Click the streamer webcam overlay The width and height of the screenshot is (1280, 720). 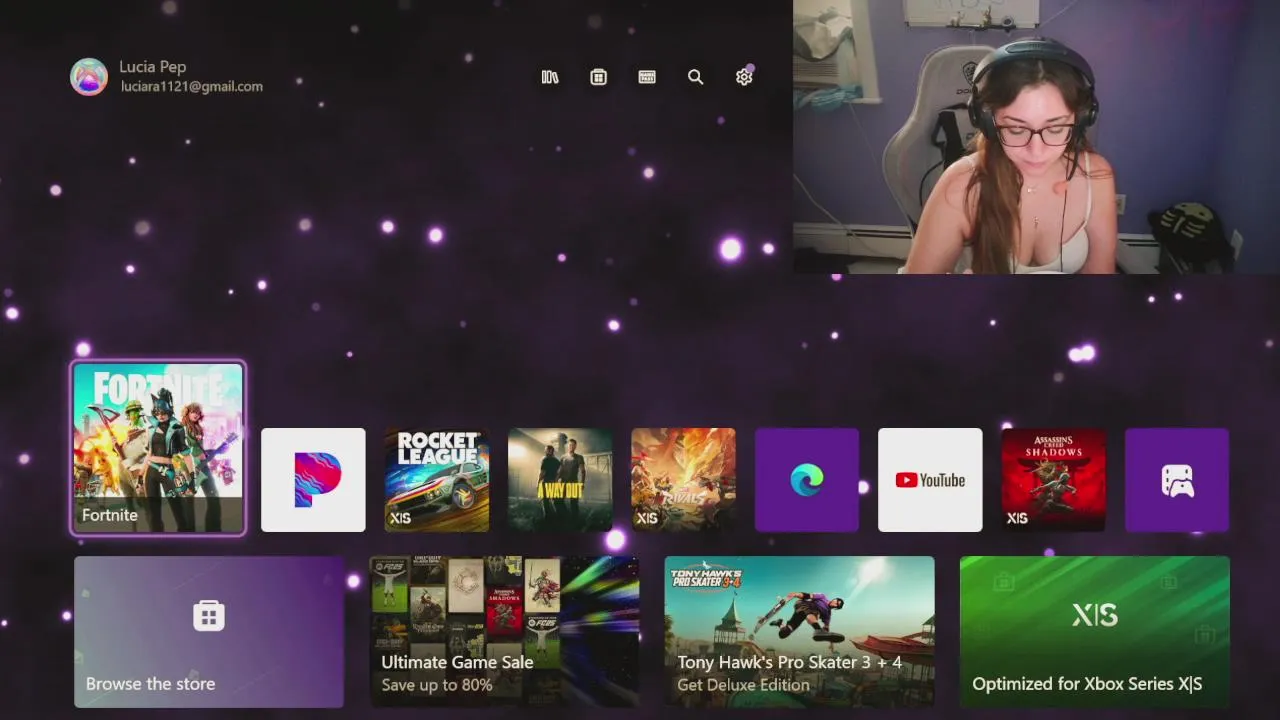coord(1036,137)
